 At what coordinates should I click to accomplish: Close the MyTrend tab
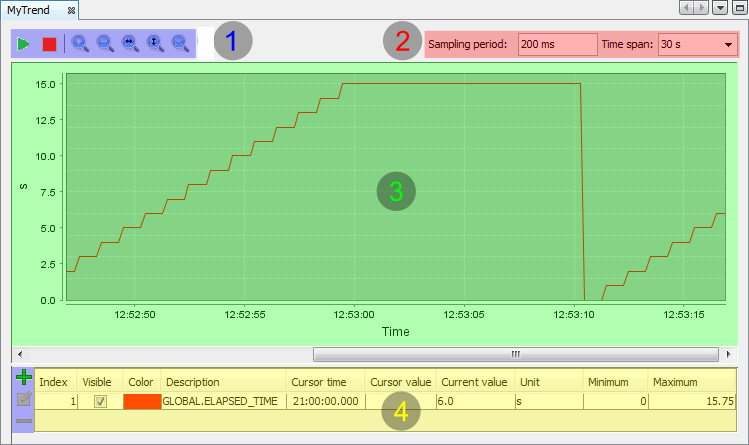tap(71, 11)
